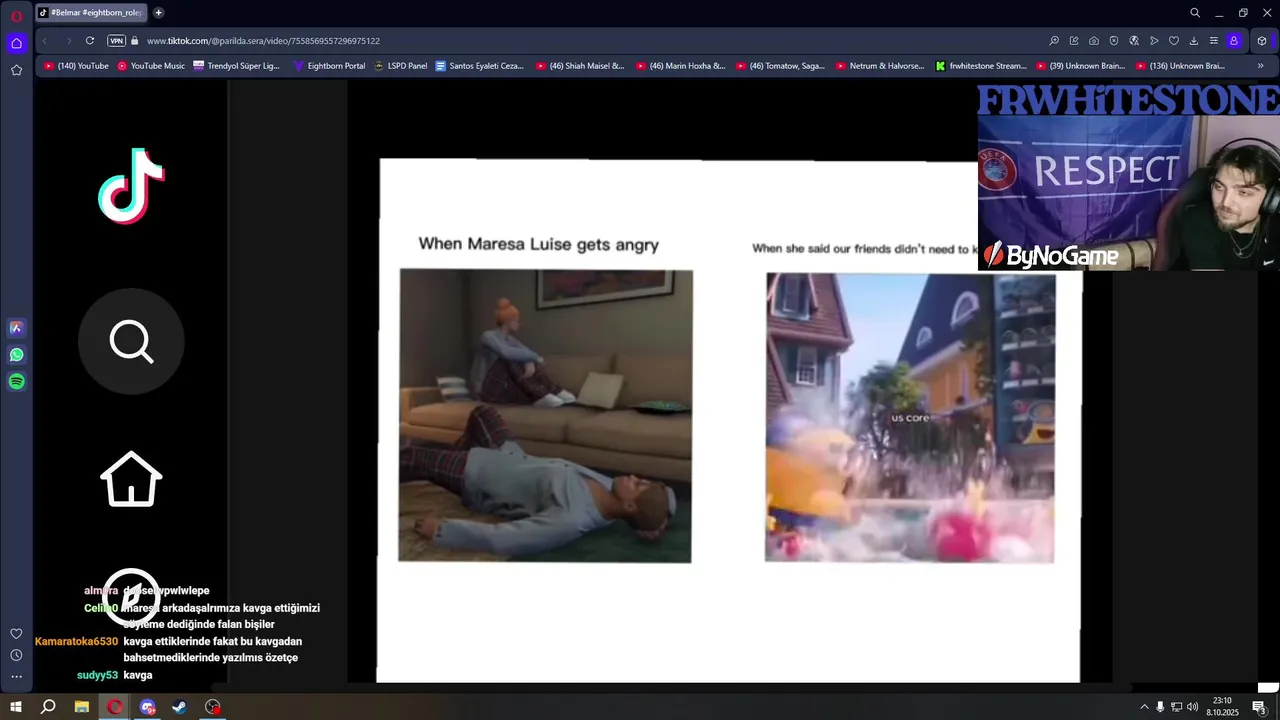Open bookmarks star in Opera sidebar
1280x720 pixels.
coord(16,70)
